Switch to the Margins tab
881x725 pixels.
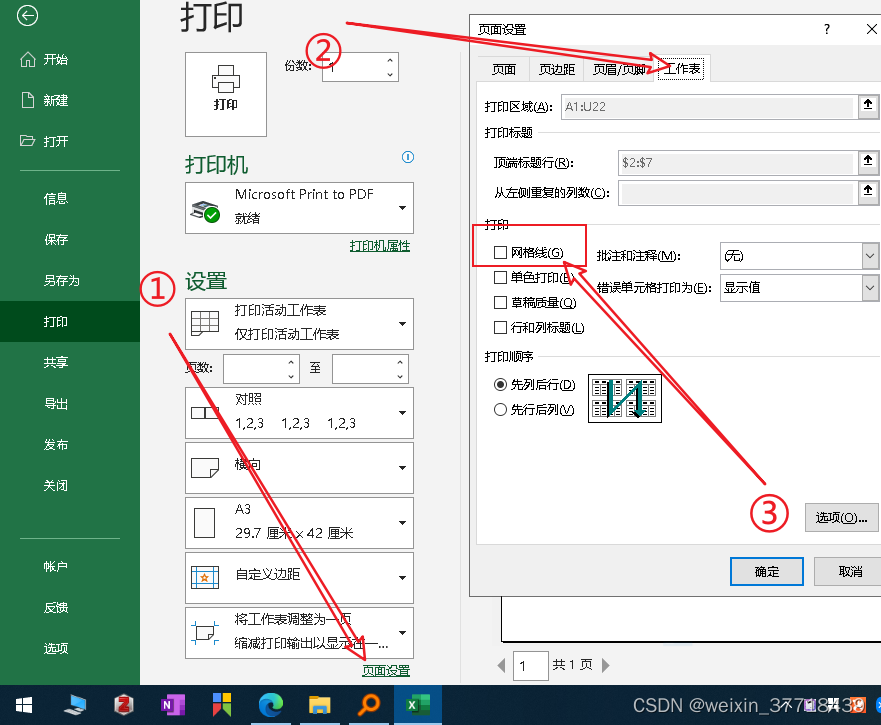[x=557, y=69]
